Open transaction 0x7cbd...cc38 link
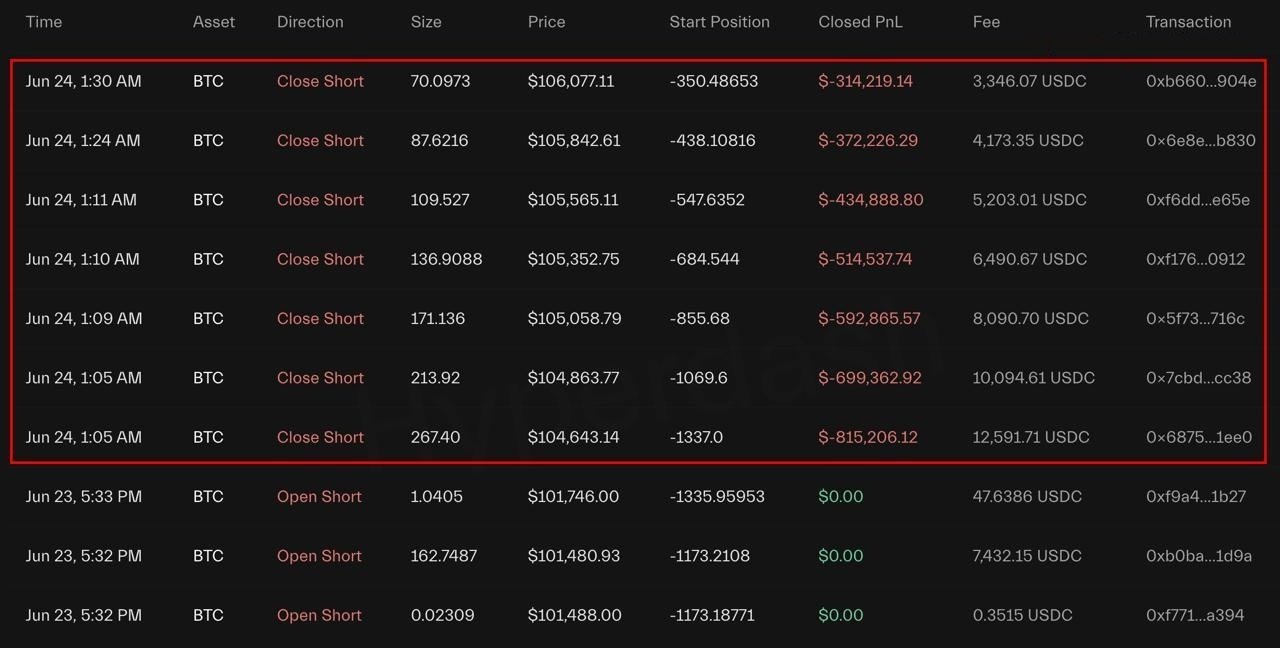This screenshot has width=1280, height=648. pyautogui.click(x=1199, y=378)
